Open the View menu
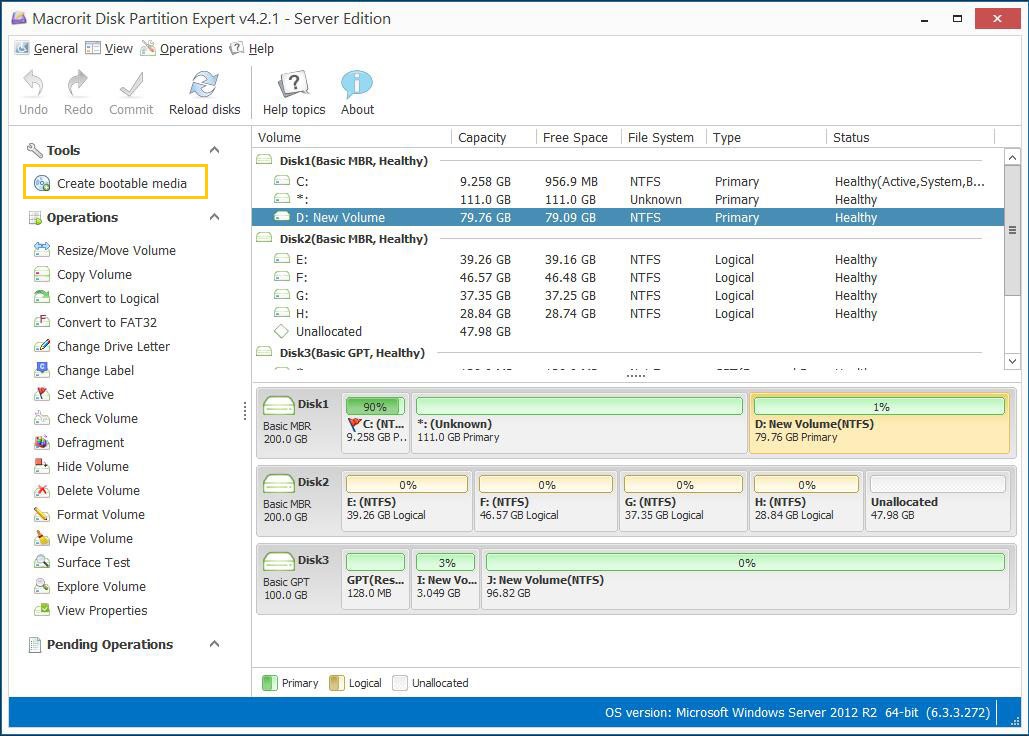The image size is (1029, 736). [110, 48]
